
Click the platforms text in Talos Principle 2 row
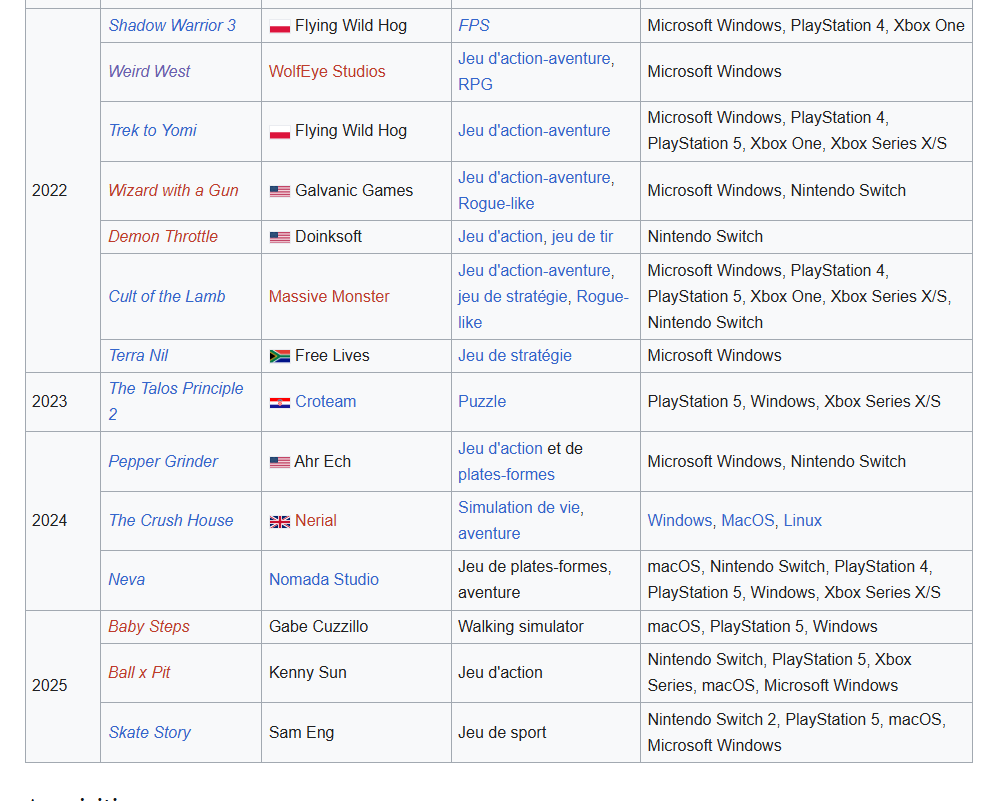(x=794, y=401)
